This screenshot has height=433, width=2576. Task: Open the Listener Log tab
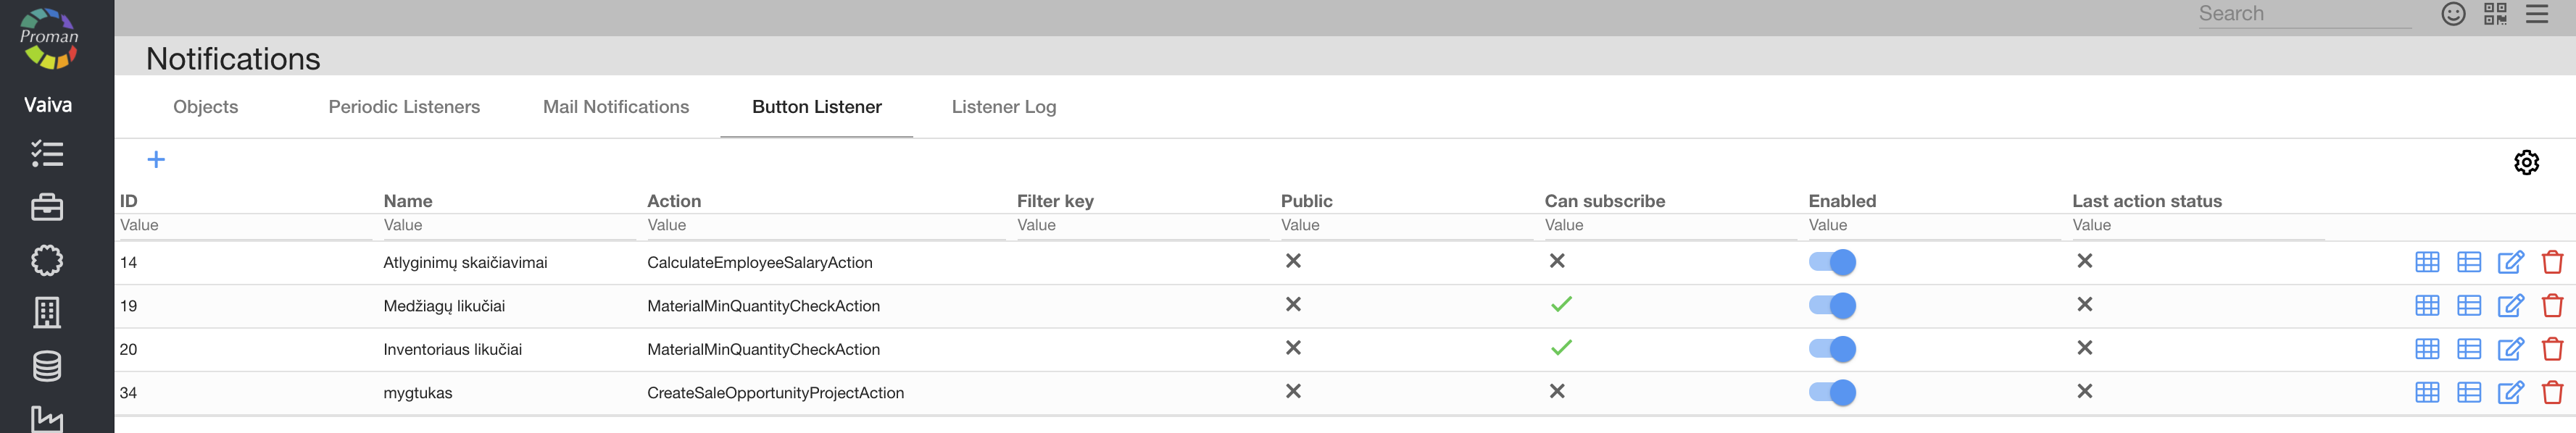pyautogui.click(x=1003, y=107)
